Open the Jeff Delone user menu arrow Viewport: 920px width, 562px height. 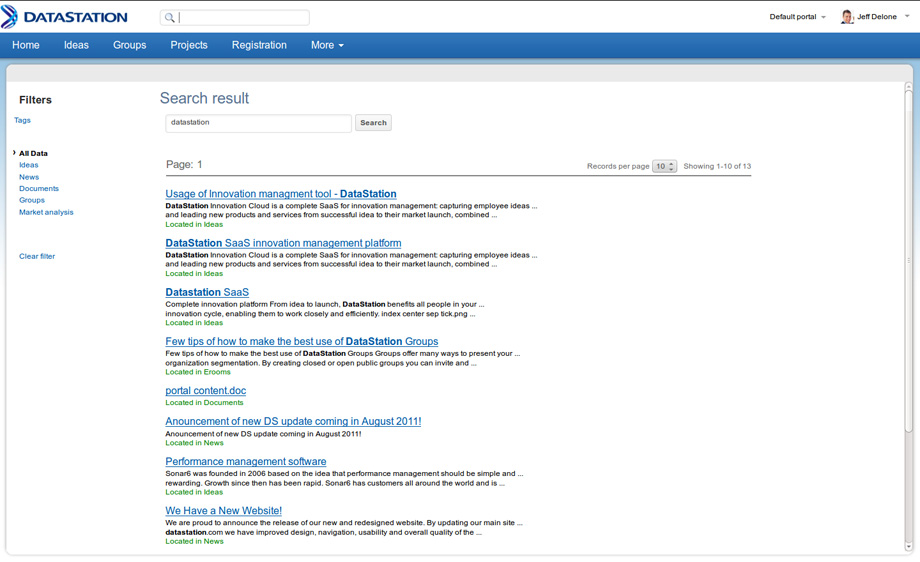907,17
